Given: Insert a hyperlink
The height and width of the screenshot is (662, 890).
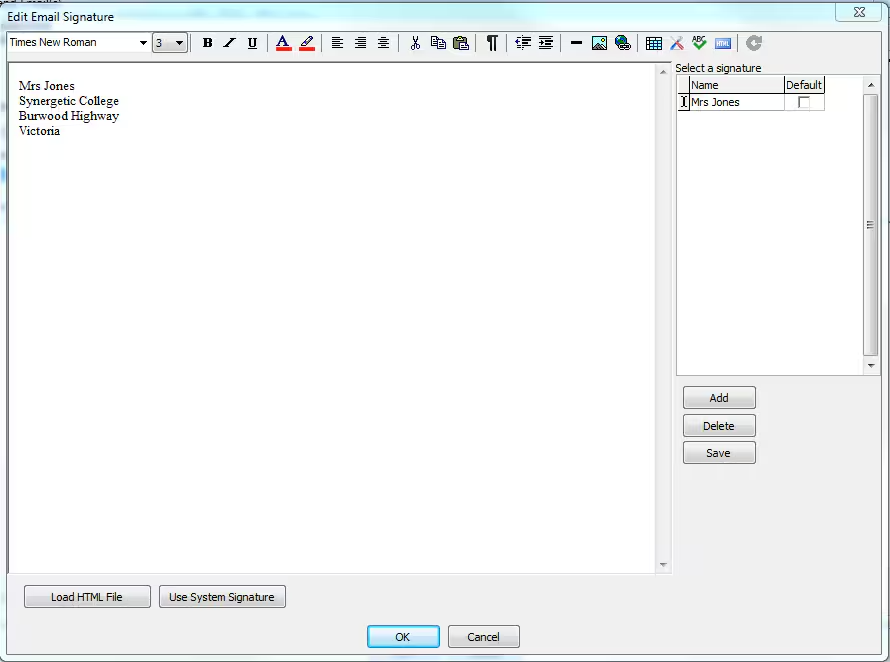Looking at the screenshot, I should [x=623, y=43].
